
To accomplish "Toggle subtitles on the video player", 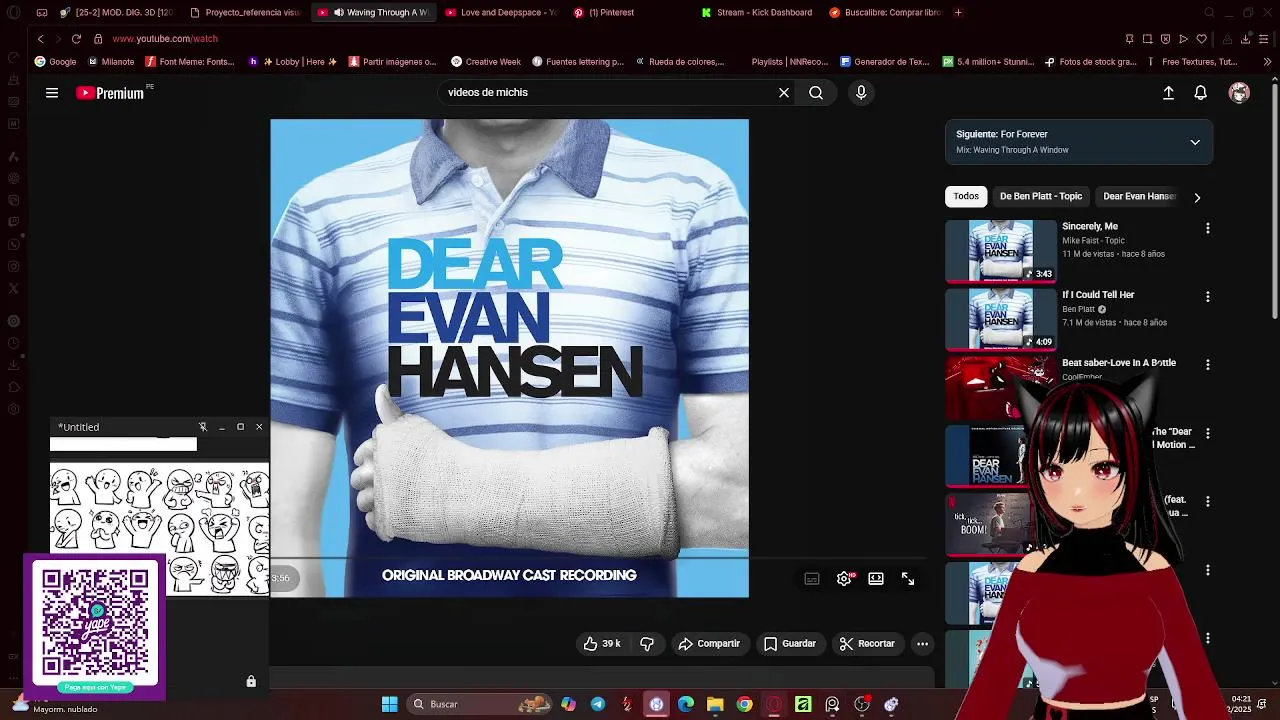I will (812, 578).
